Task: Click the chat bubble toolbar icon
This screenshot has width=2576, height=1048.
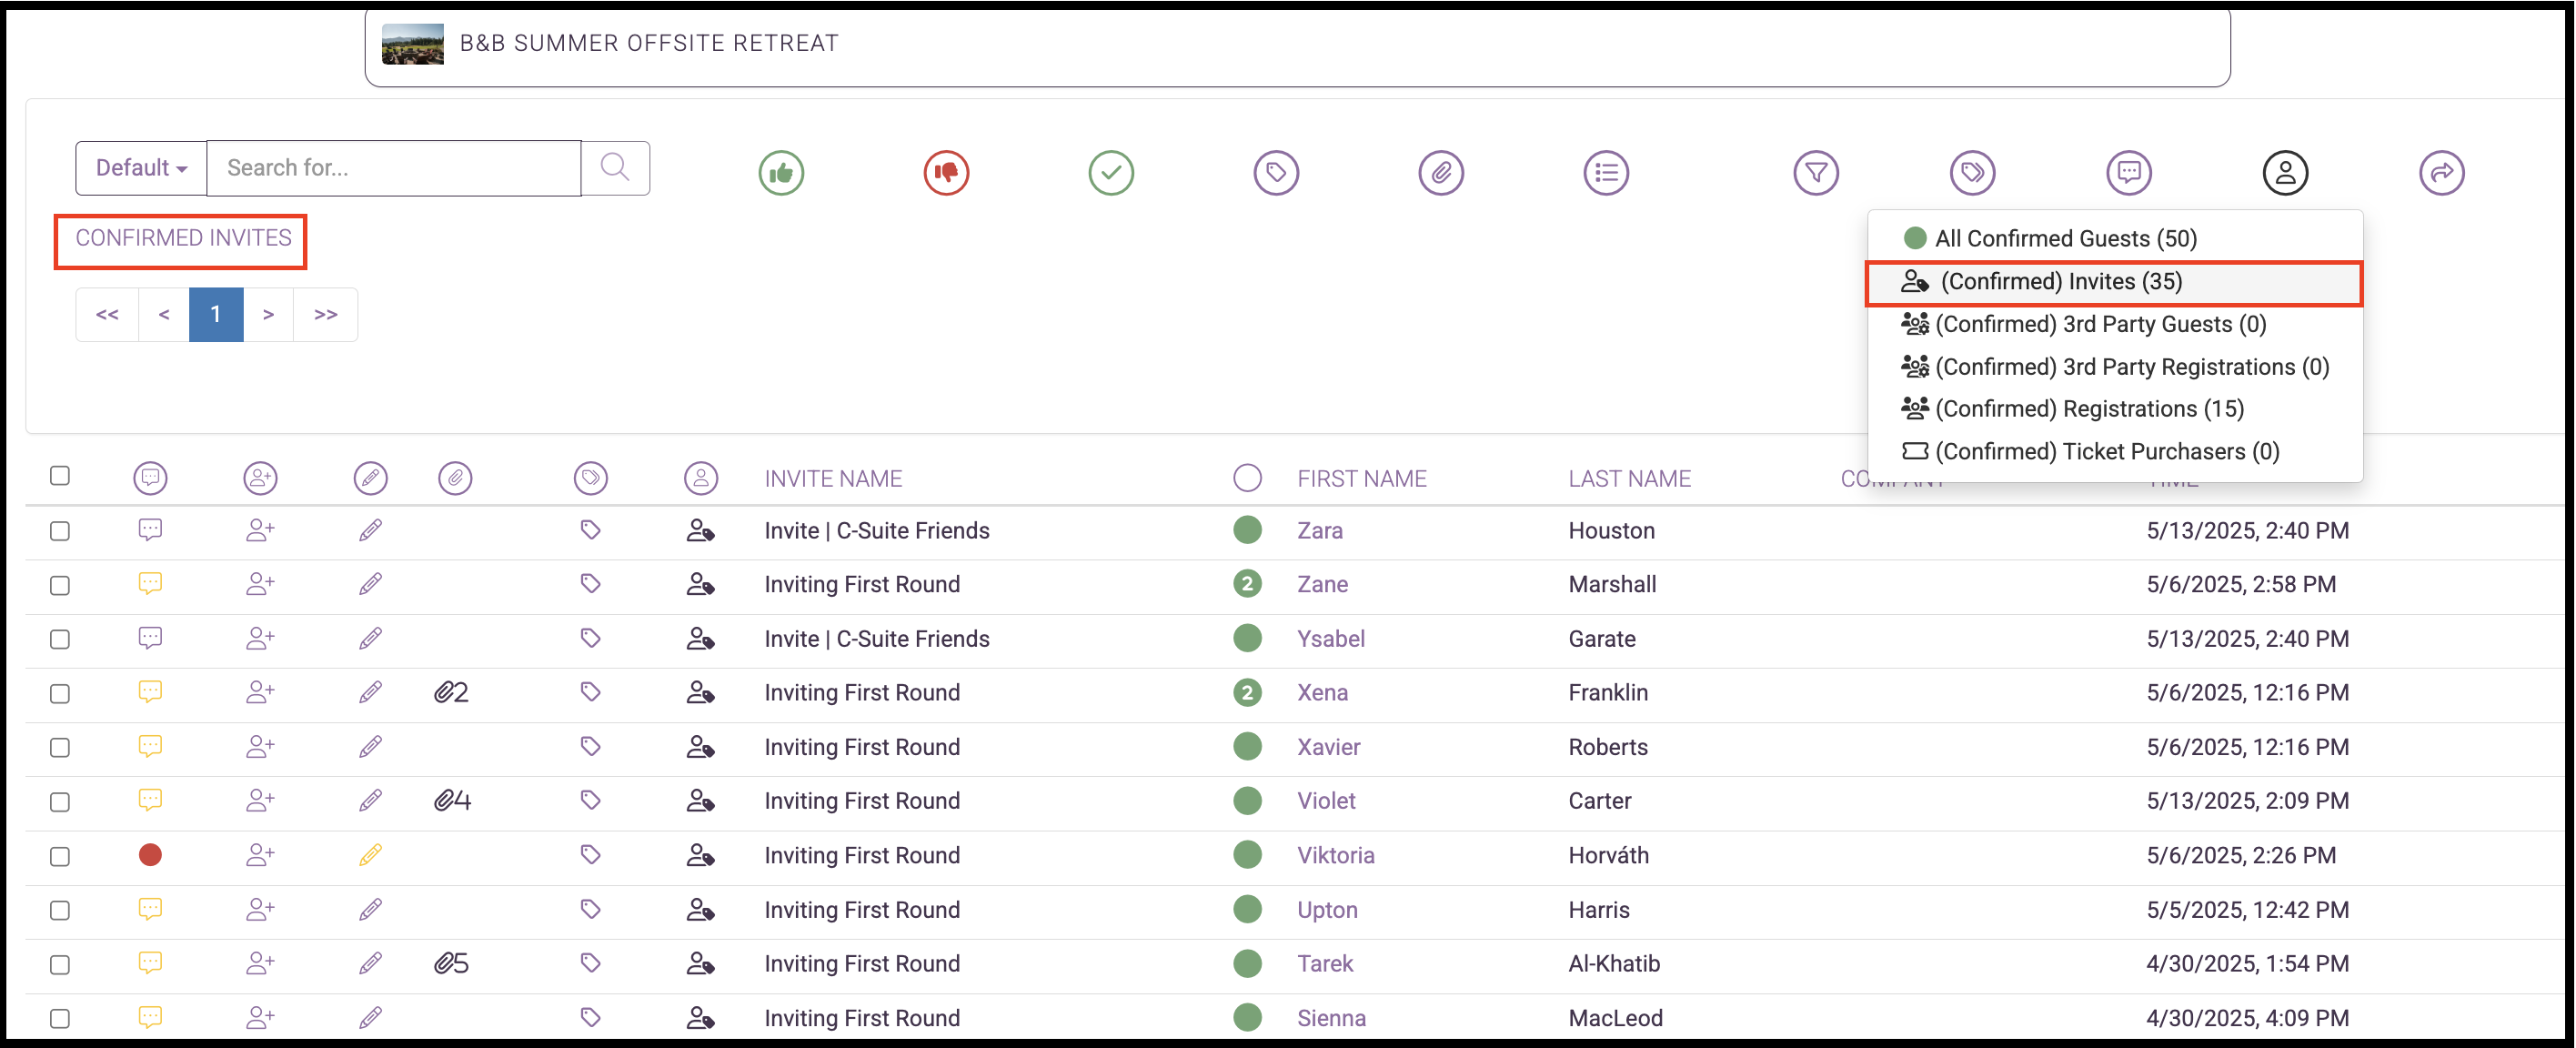Action: [2129, 173]
